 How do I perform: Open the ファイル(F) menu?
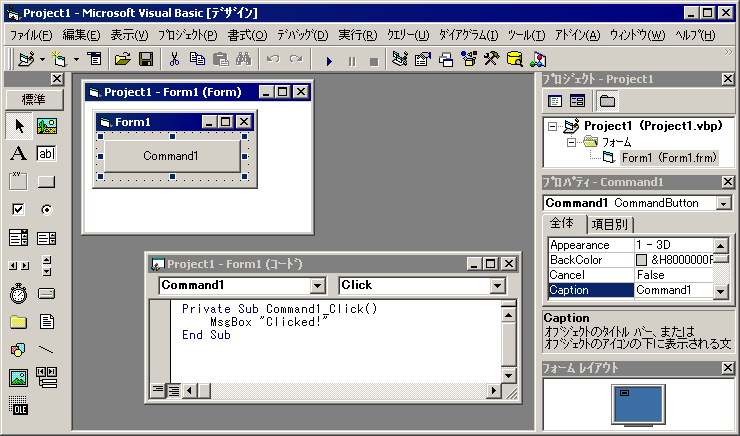tap(31, 35)
